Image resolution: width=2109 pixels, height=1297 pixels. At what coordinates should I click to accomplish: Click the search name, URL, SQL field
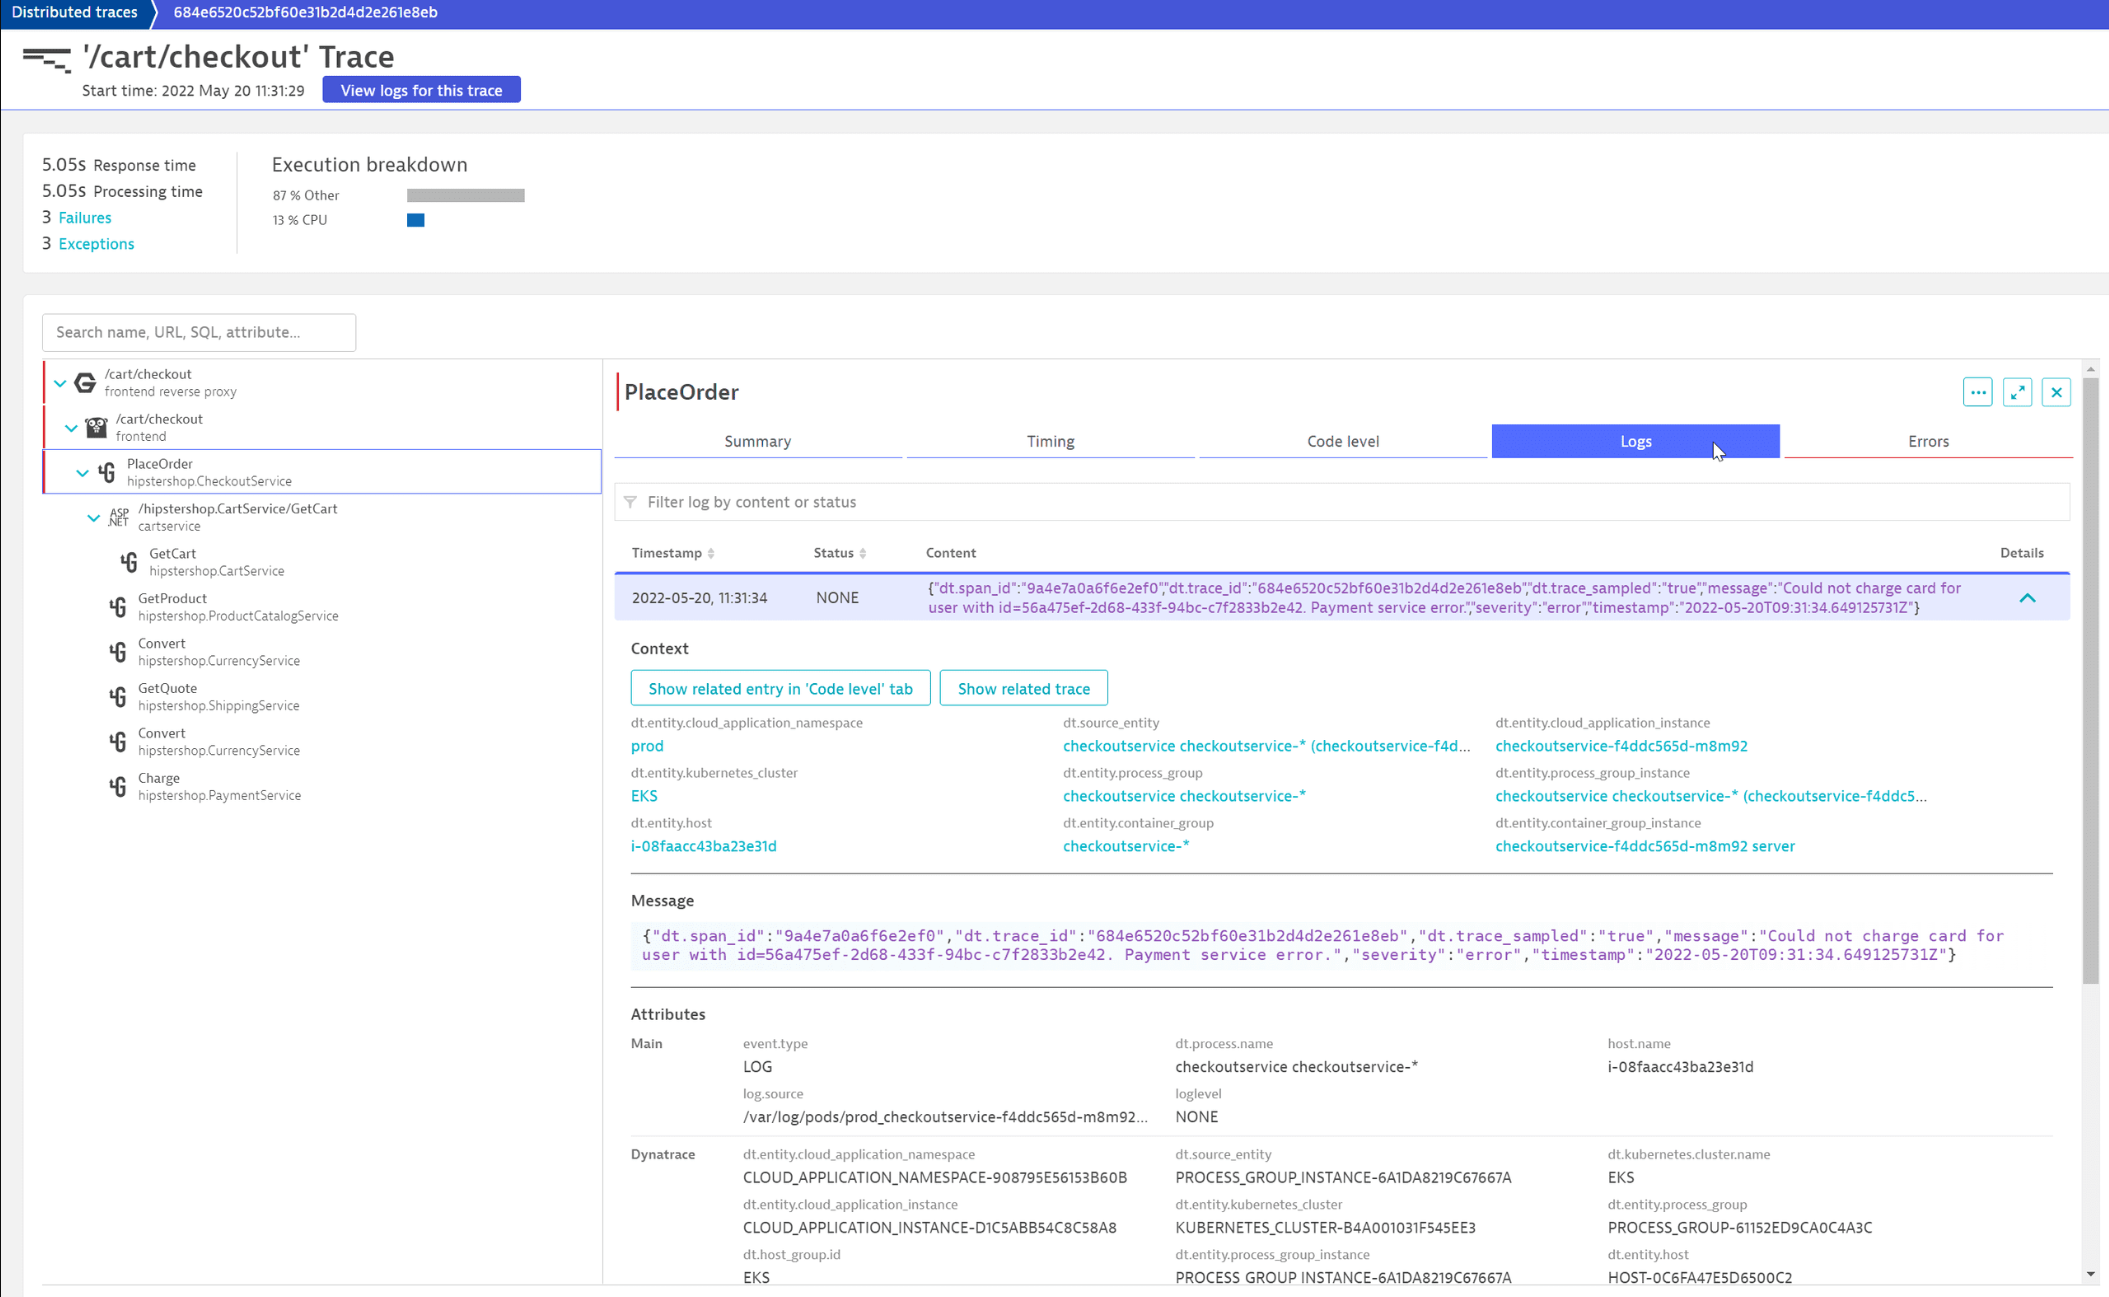point(198,332)
